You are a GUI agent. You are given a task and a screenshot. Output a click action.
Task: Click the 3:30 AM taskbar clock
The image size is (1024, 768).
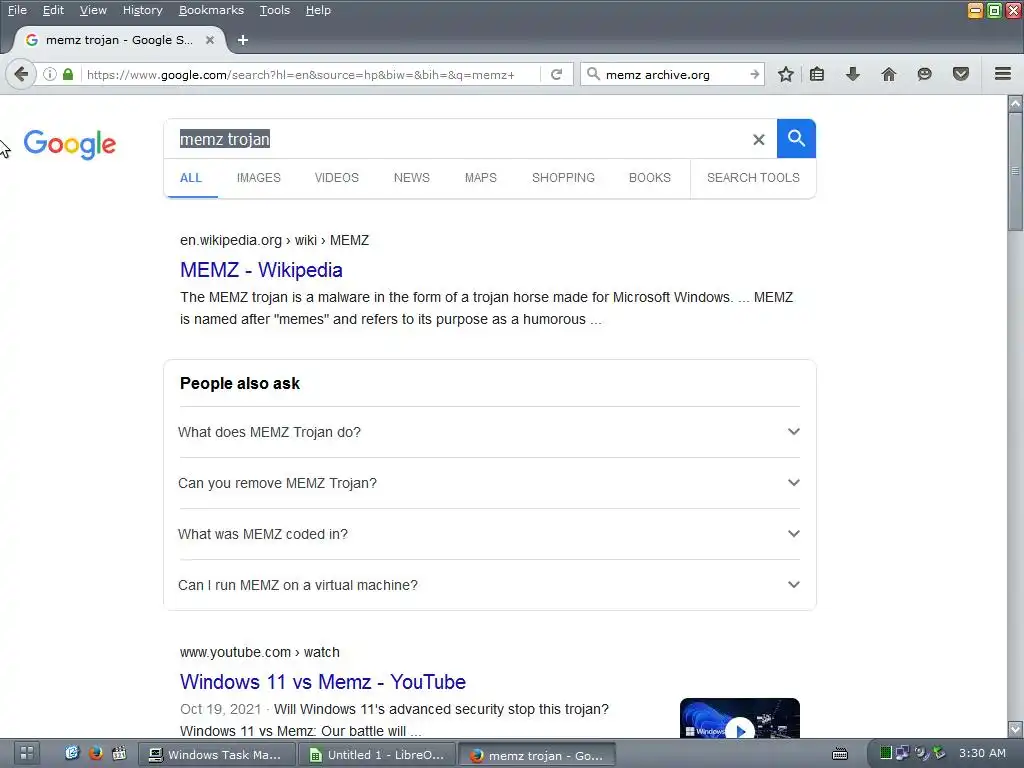click(982, 753)
